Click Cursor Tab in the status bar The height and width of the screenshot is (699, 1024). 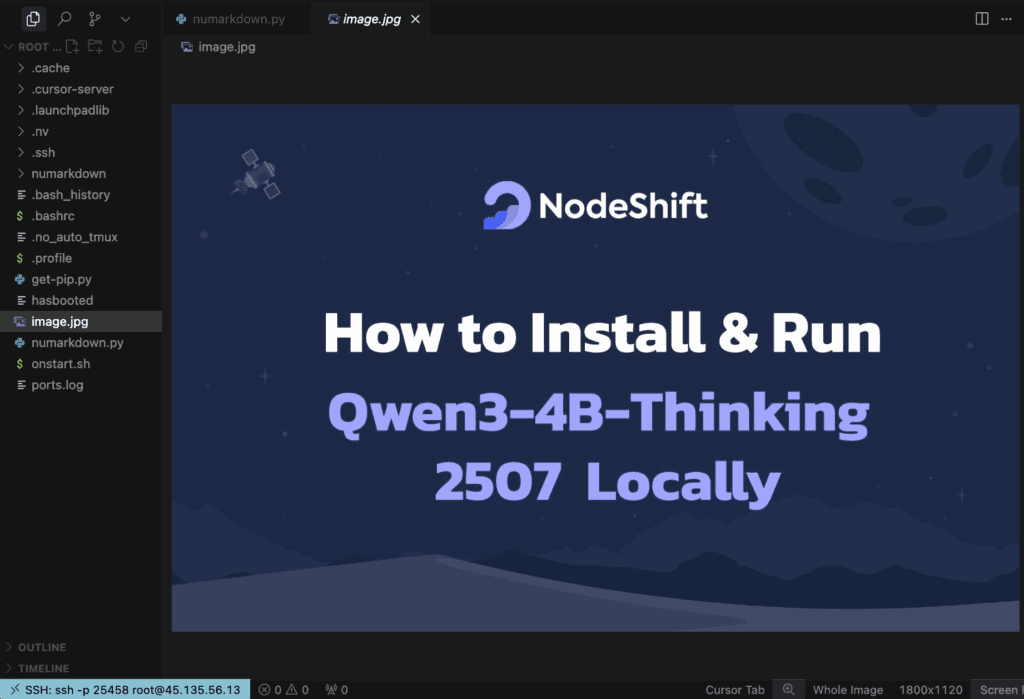pos(735,690)
